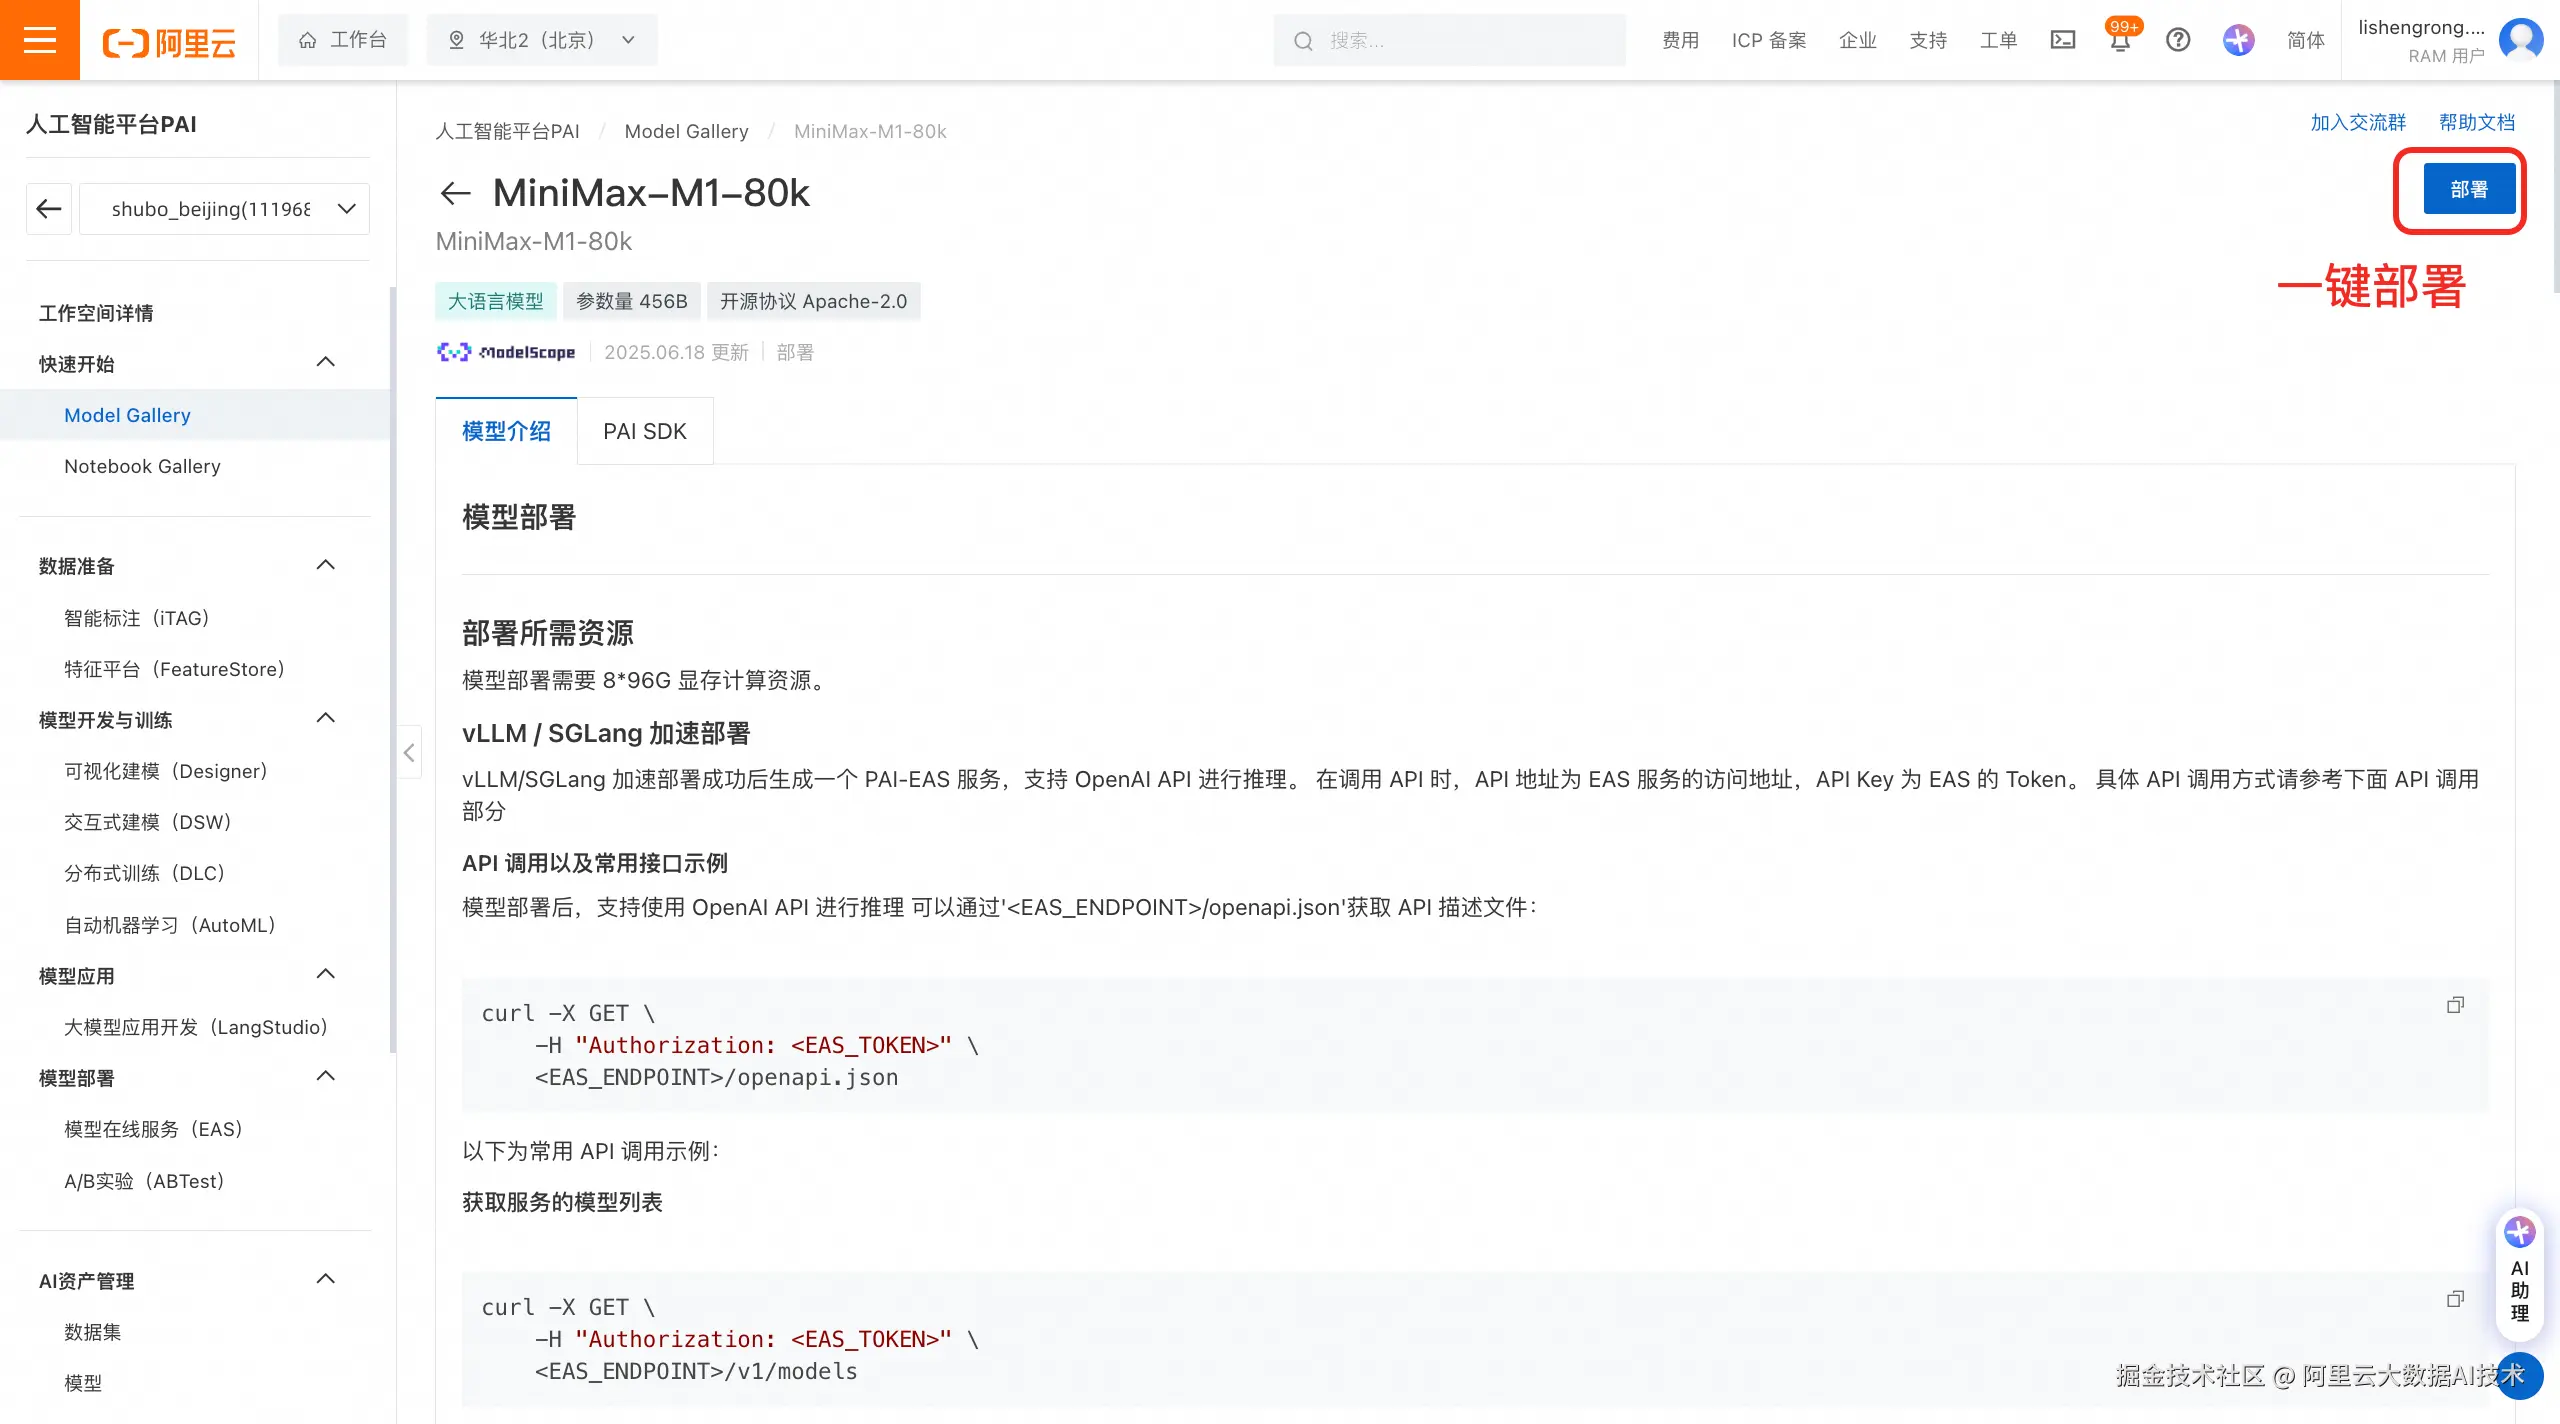Launch the AI assistant star icon
Image resolution: width=2560 pixels, height=1424 pixels.
(2237, 40)
